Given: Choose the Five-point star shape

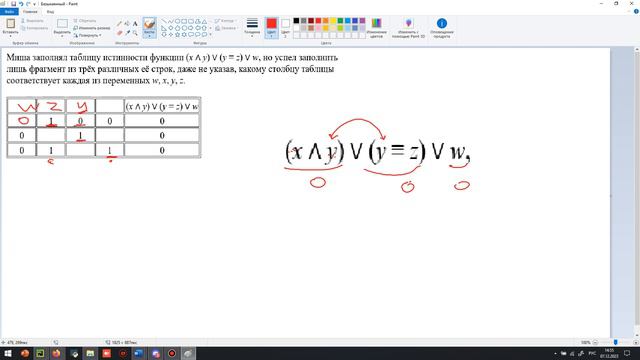Looking at the screenshot, I should coord(178,35).
